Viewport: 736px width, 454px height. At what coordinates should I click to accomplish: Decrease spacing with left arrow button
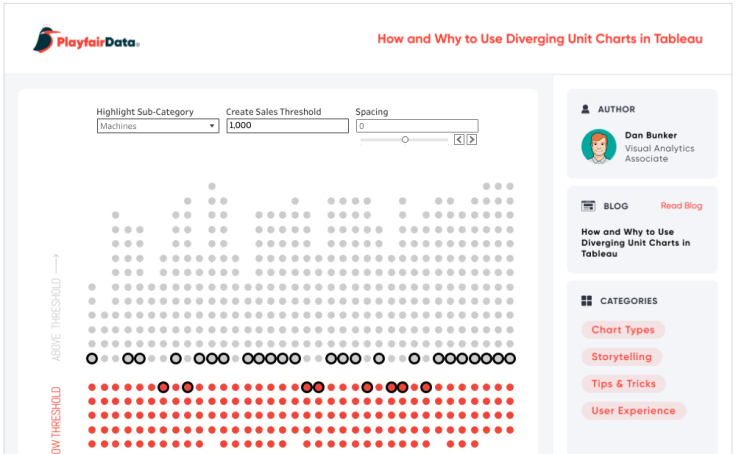coord(459,139)
